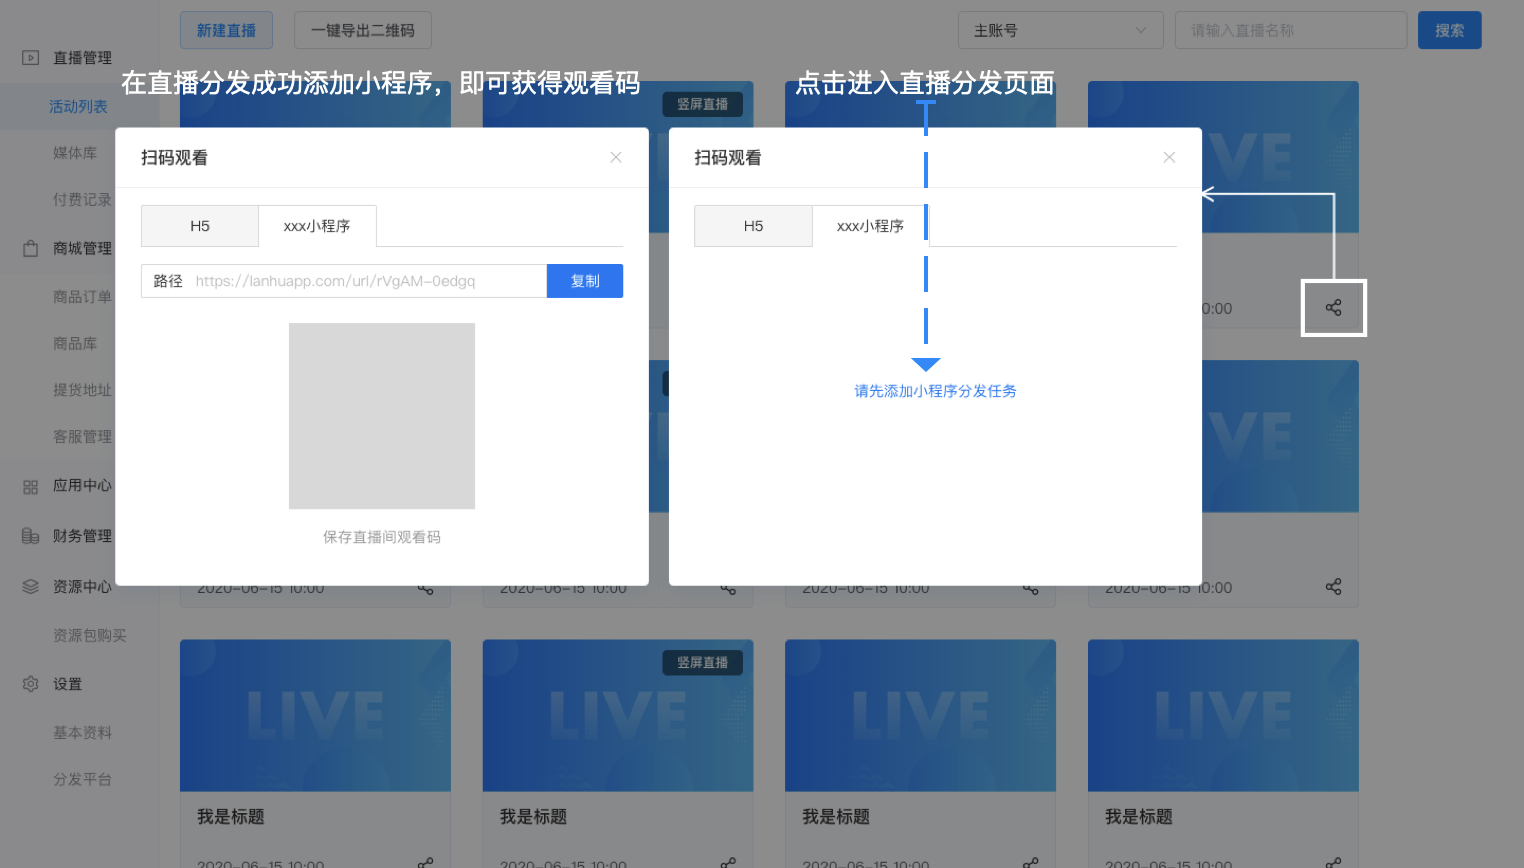Screen dimensions: 1524x868
Task: Click the 直播管理 sidebar icon
Action: 31,58
